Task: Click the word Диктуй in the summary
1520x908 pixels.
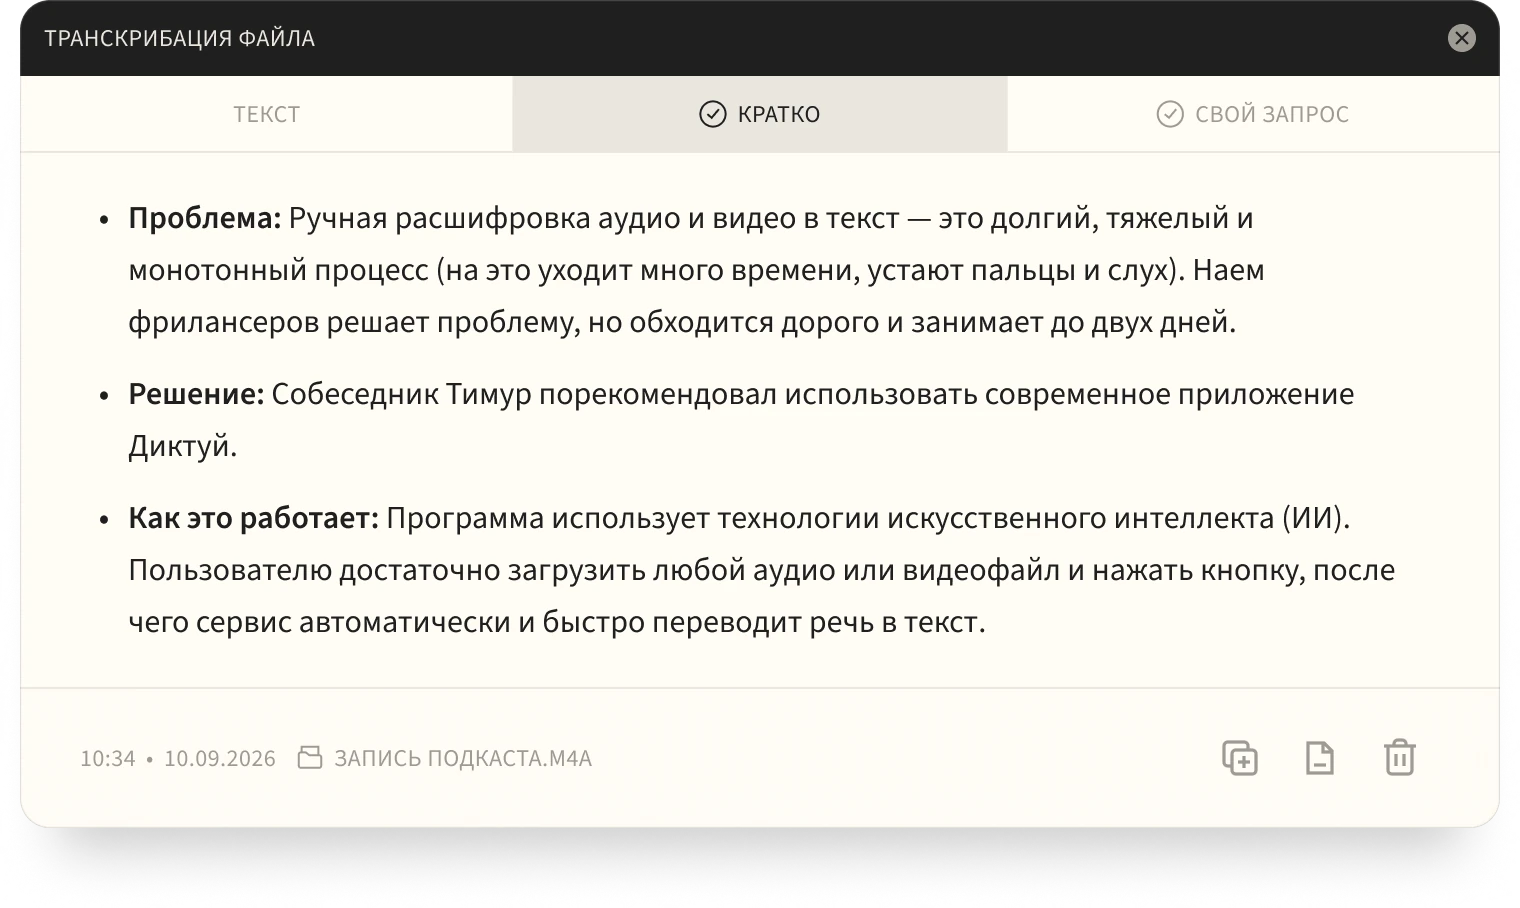Action: click(179, 446)
